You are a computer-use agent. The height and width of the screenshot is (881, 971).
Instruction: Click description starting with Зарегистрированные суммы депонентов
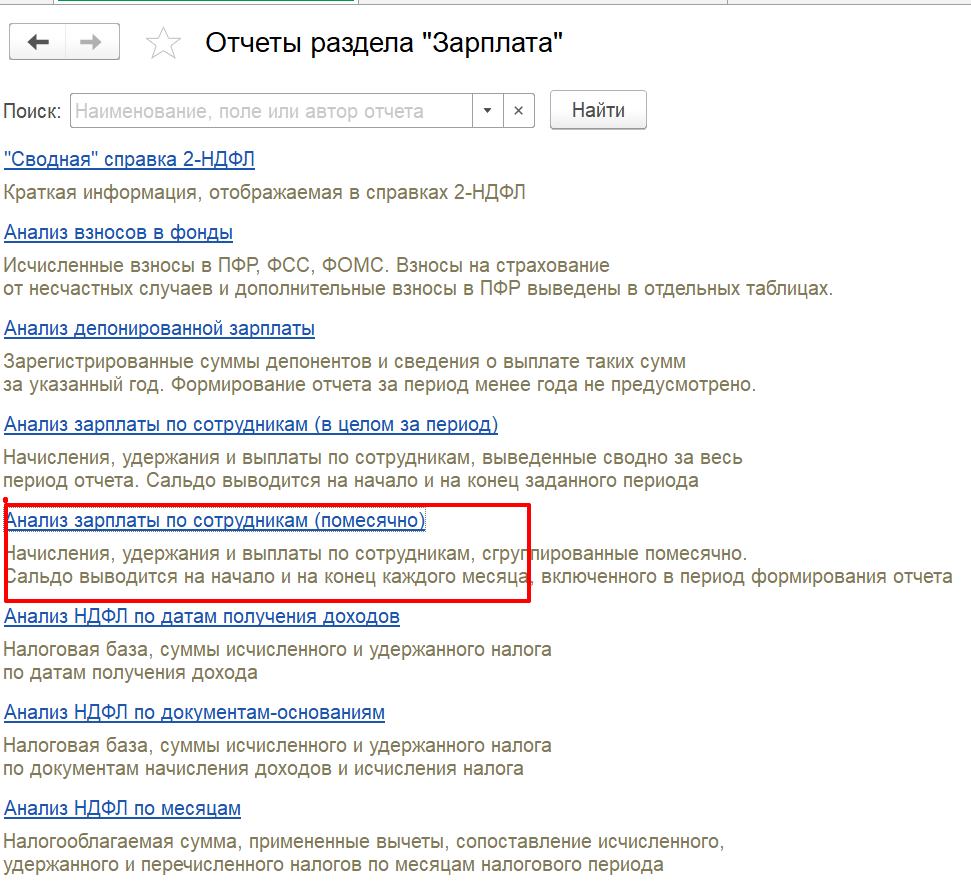point(344,361)
